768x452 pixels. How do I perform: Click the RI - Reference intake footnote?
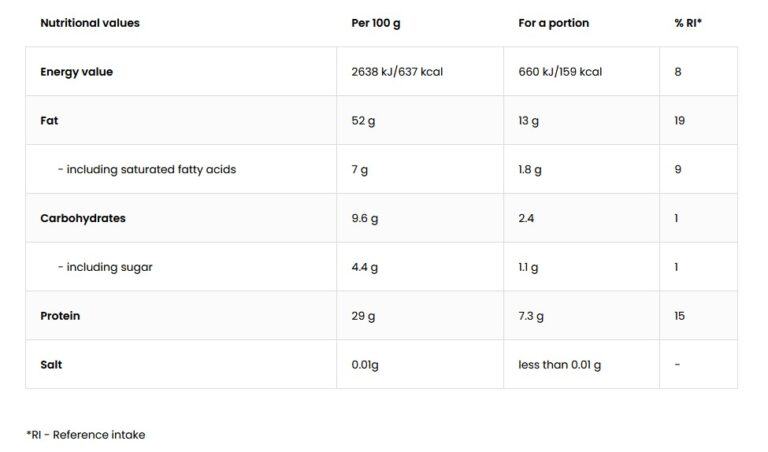click(85, 435)
